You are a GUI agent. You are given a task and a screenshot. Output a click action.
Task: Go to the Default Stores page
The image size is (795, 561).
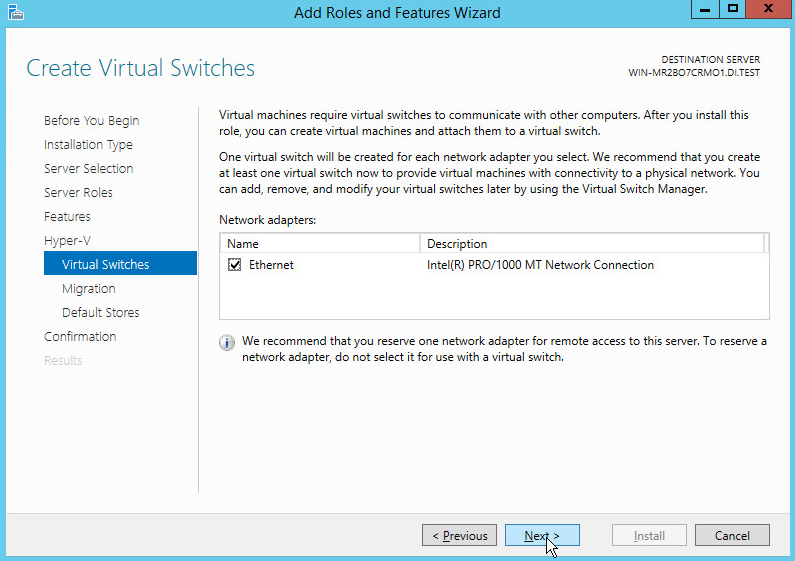click(100, 313)
